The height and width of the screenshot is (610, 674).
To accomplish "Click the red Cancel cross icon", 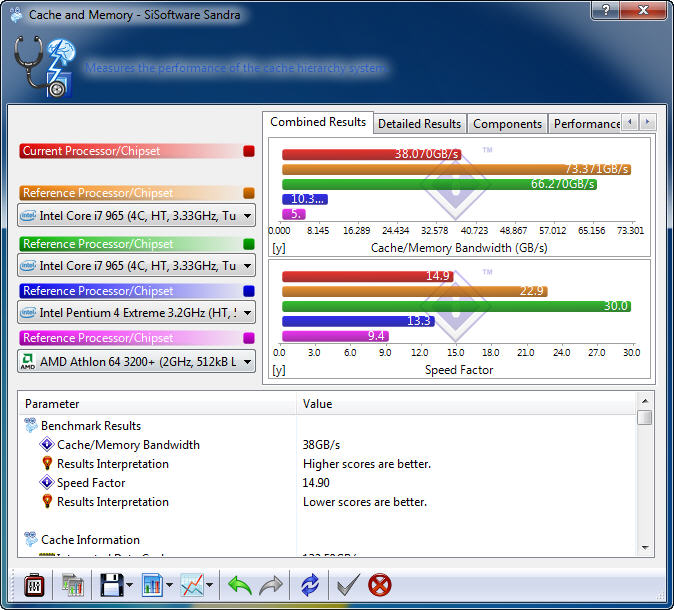I will 380,585.
